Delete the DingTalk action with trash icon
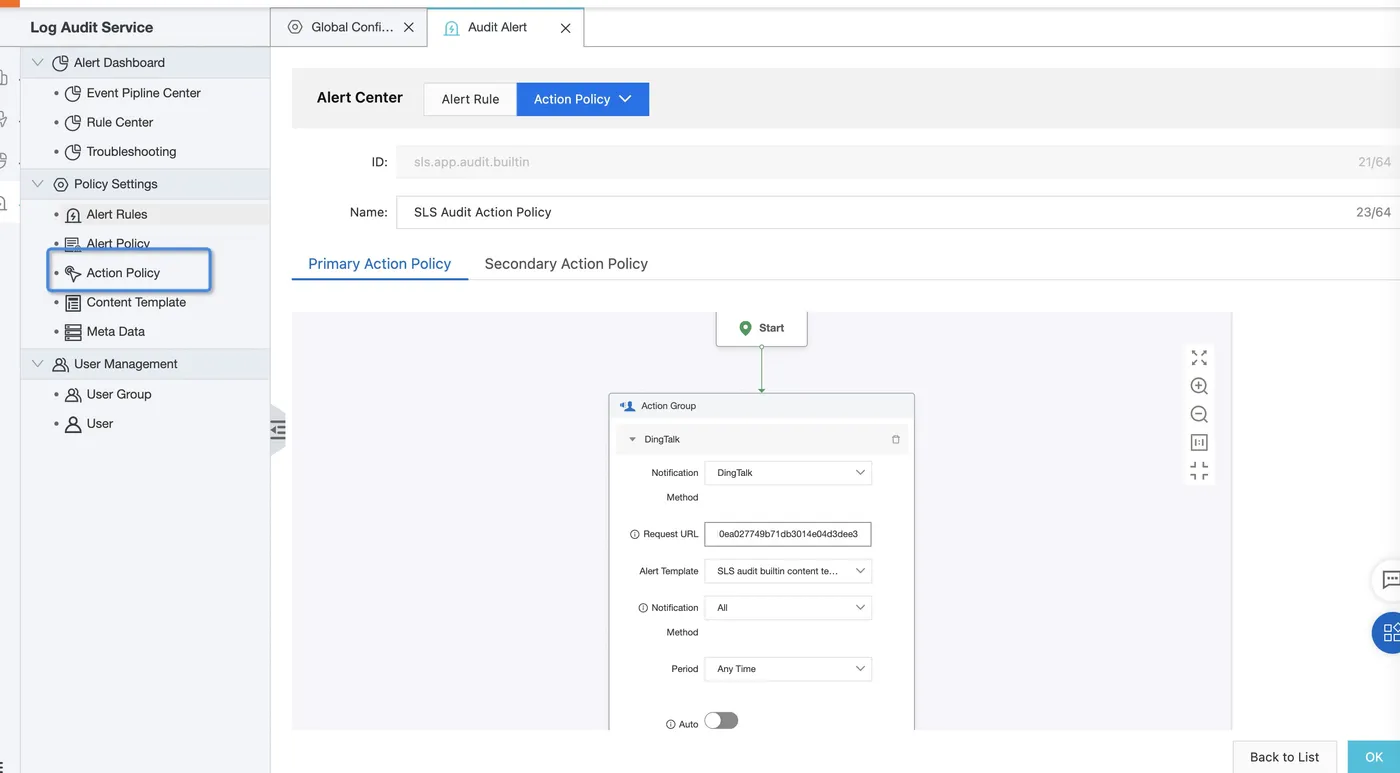This screenshot has height=773, width=1400. tap(895, 439)
